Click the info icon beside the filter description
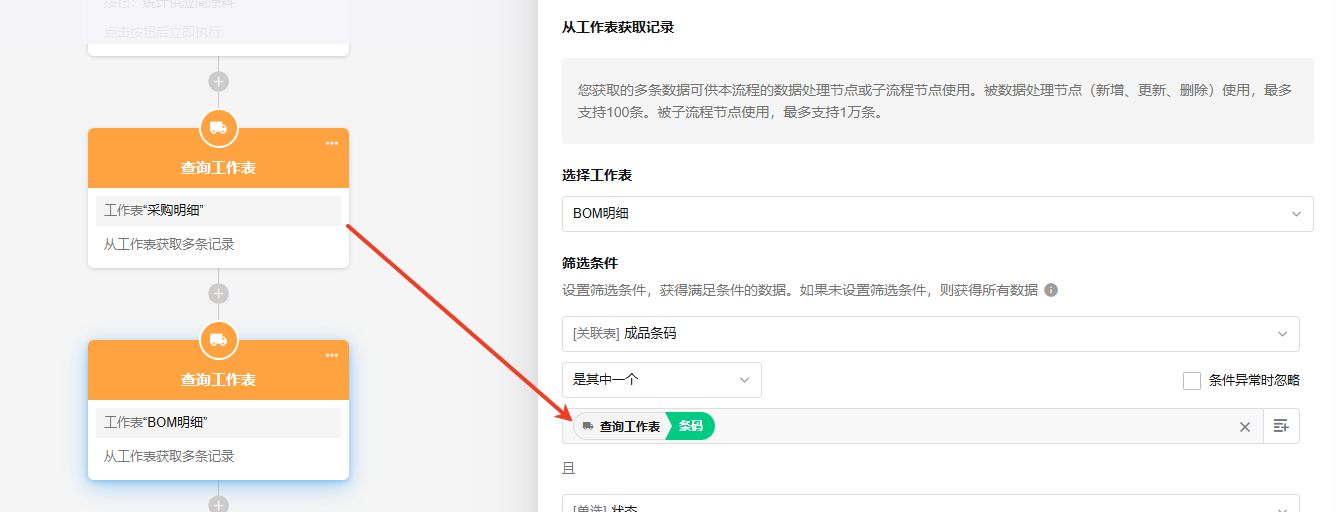Viewport: 1336px width, 512px height. [1051, 290]
